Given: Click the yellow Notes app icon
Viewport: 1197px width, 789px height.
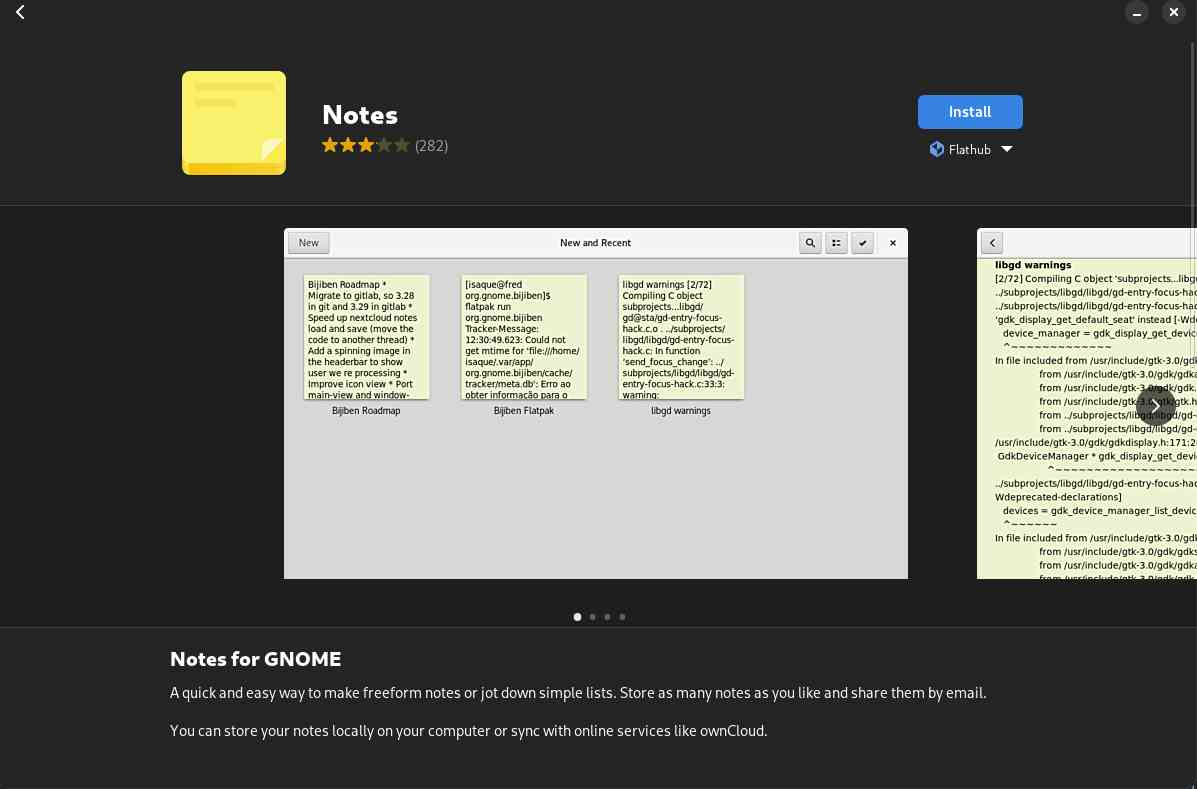Looking at the screenshot, I should click(234, 123).
